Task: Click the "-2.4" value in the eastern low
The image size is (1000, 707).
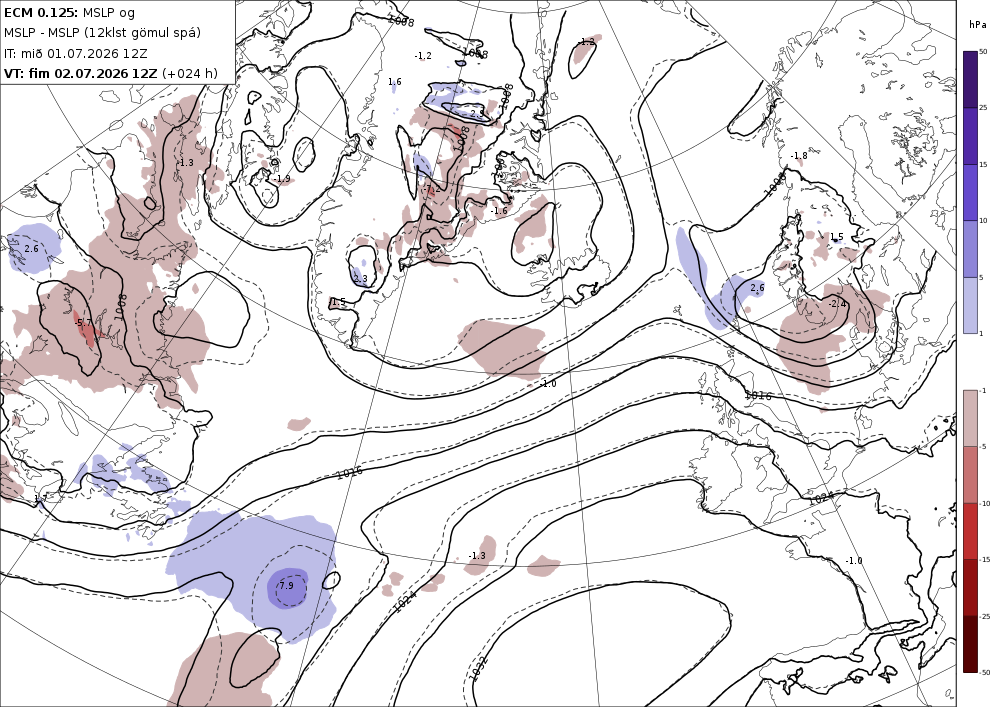Action: [x=837, y=304]
